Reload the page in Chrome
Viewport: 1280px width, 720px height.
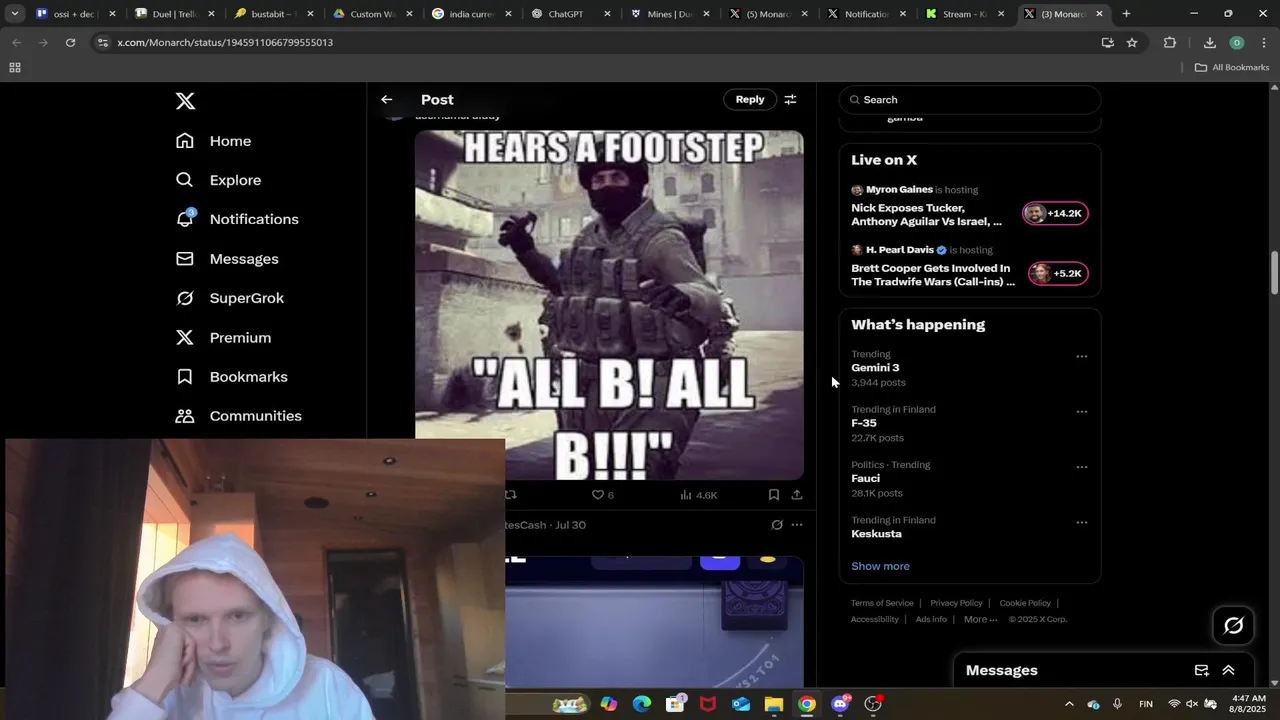[x=70, y=43]
